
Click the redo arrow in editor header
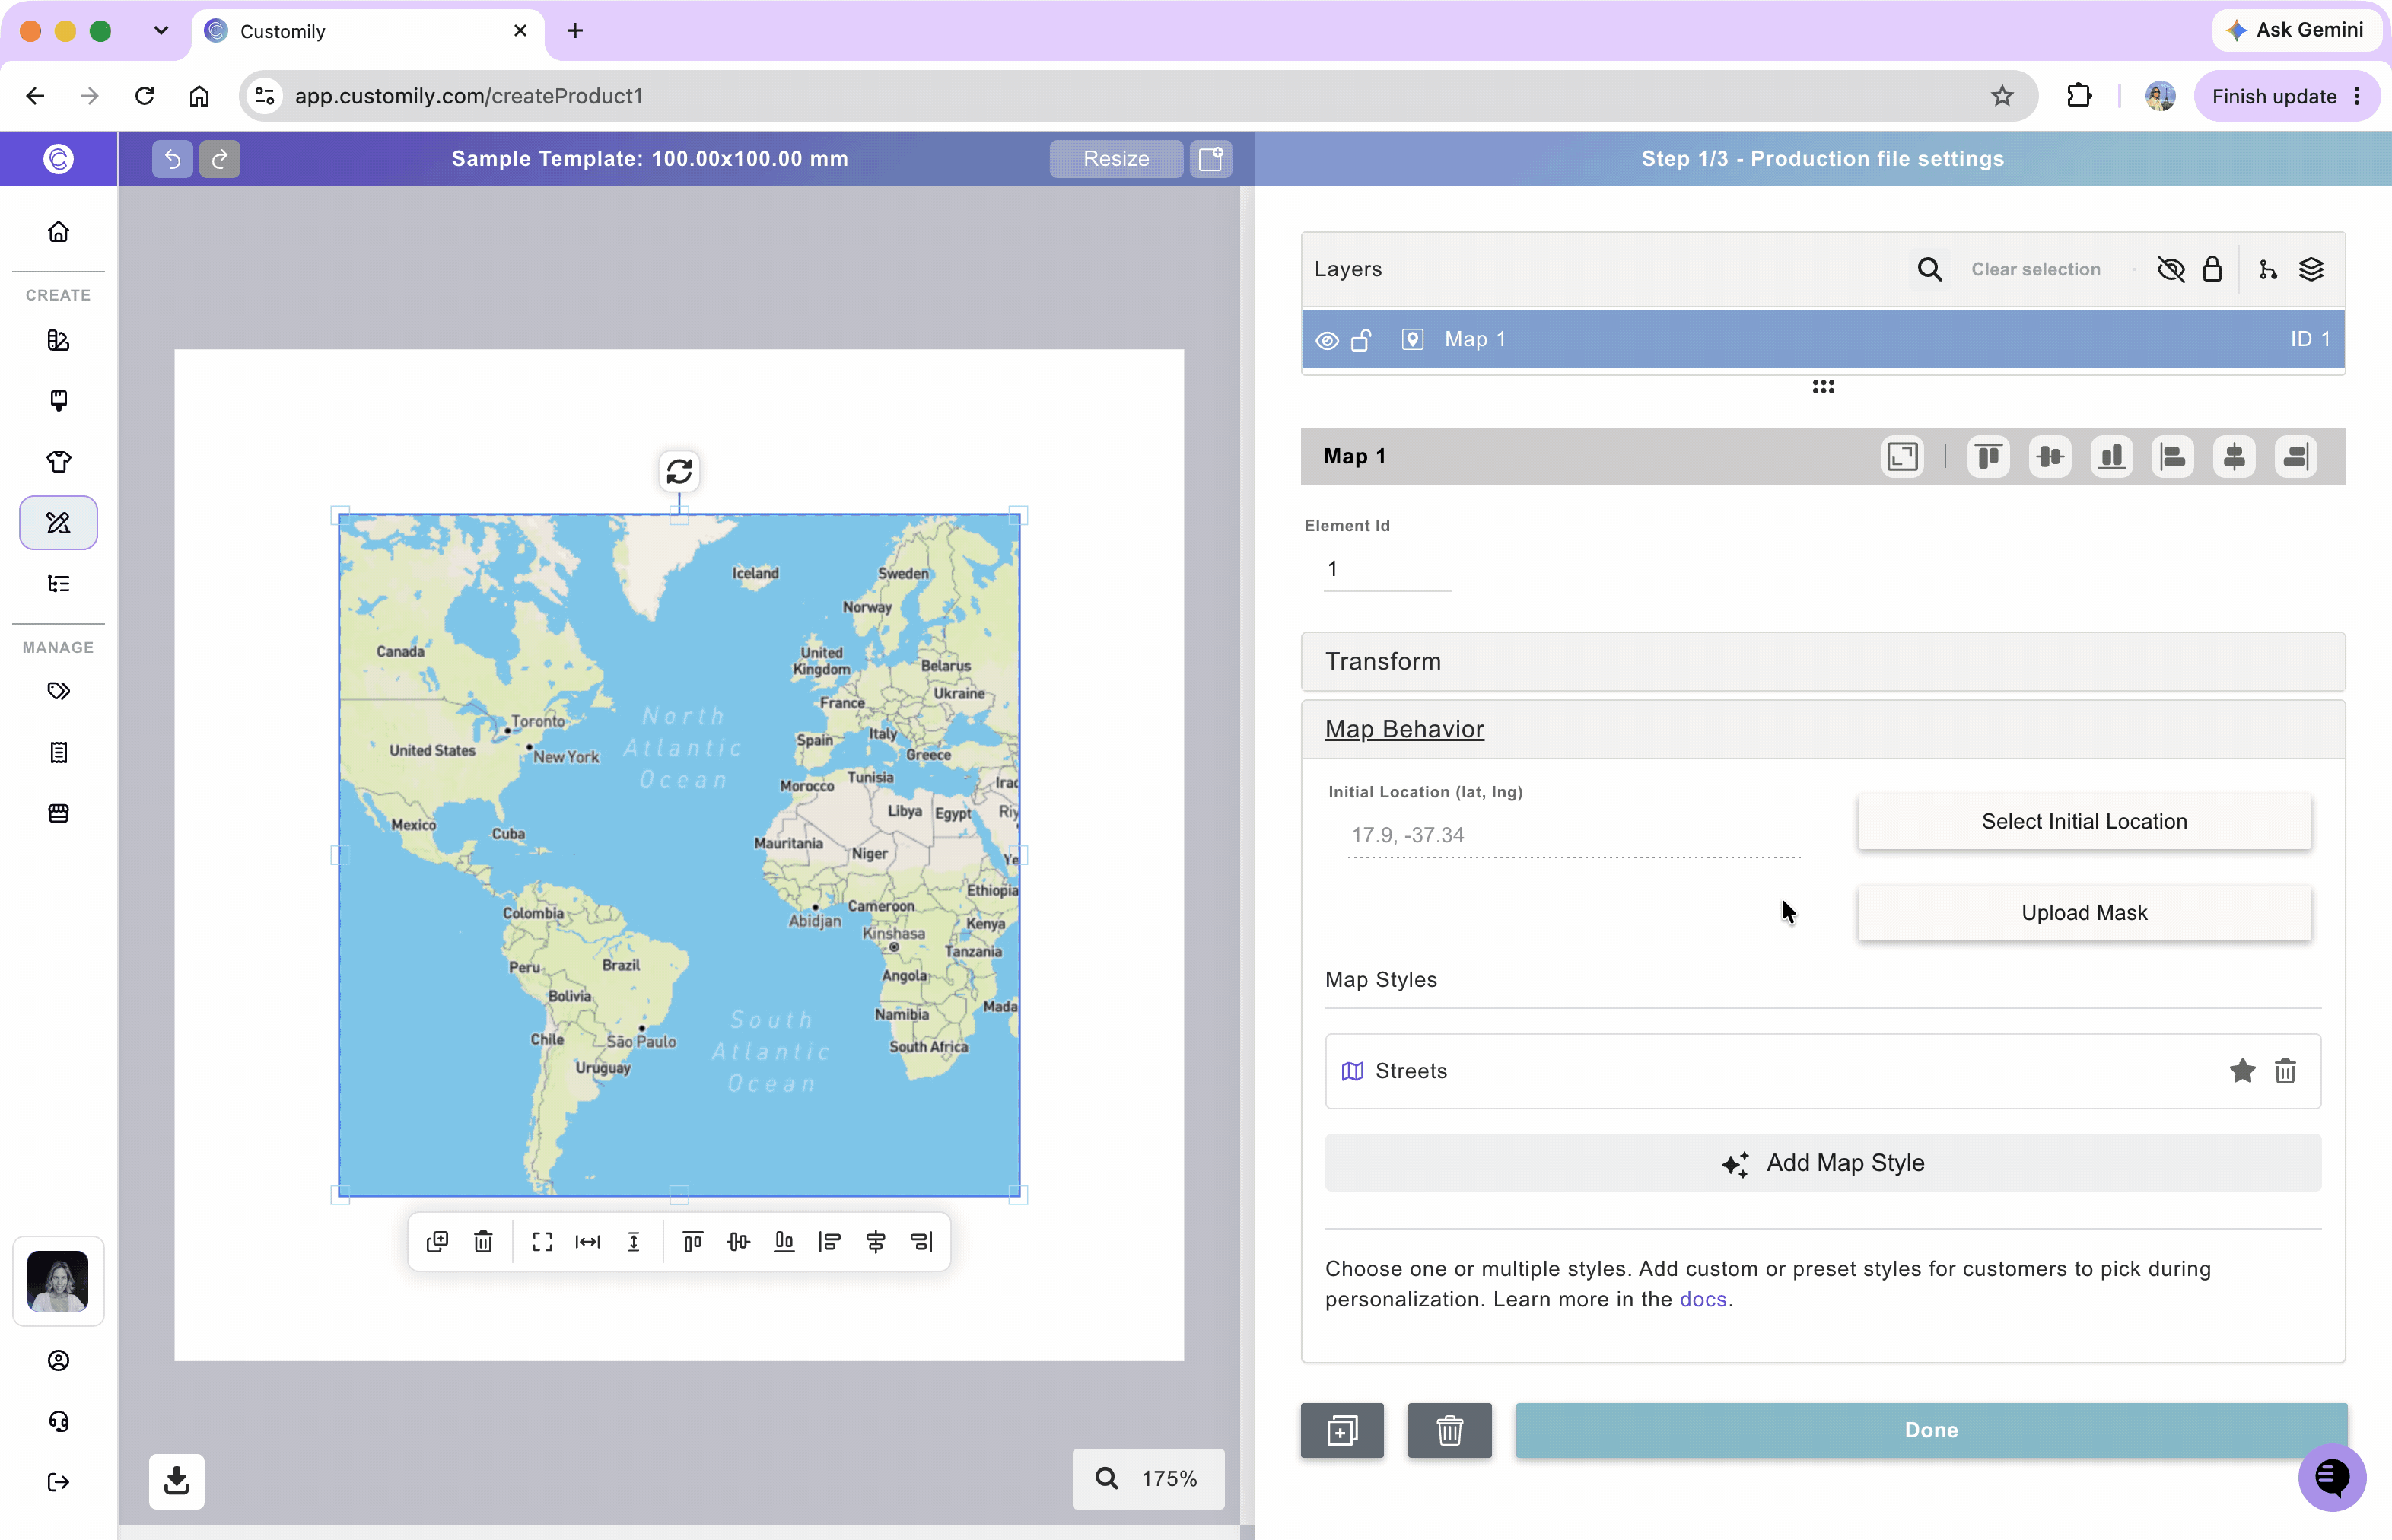tap(220, 158)
